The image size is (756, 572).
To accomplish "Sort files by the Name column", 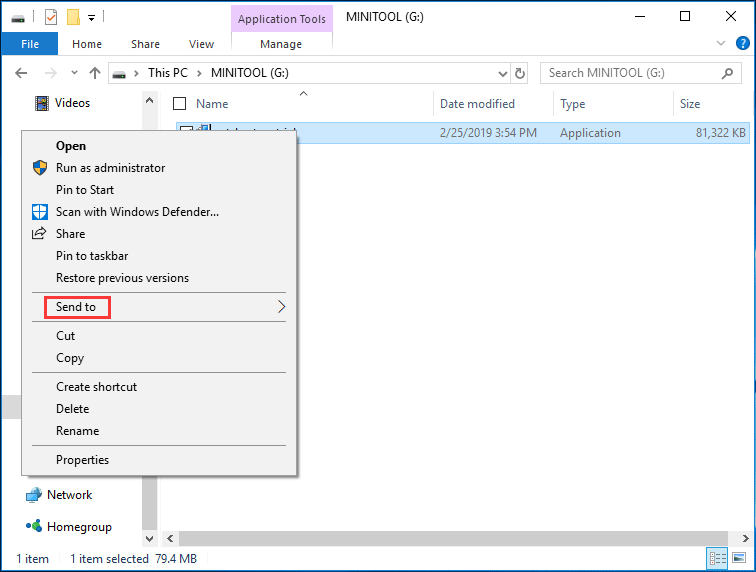I will (212, 104).
